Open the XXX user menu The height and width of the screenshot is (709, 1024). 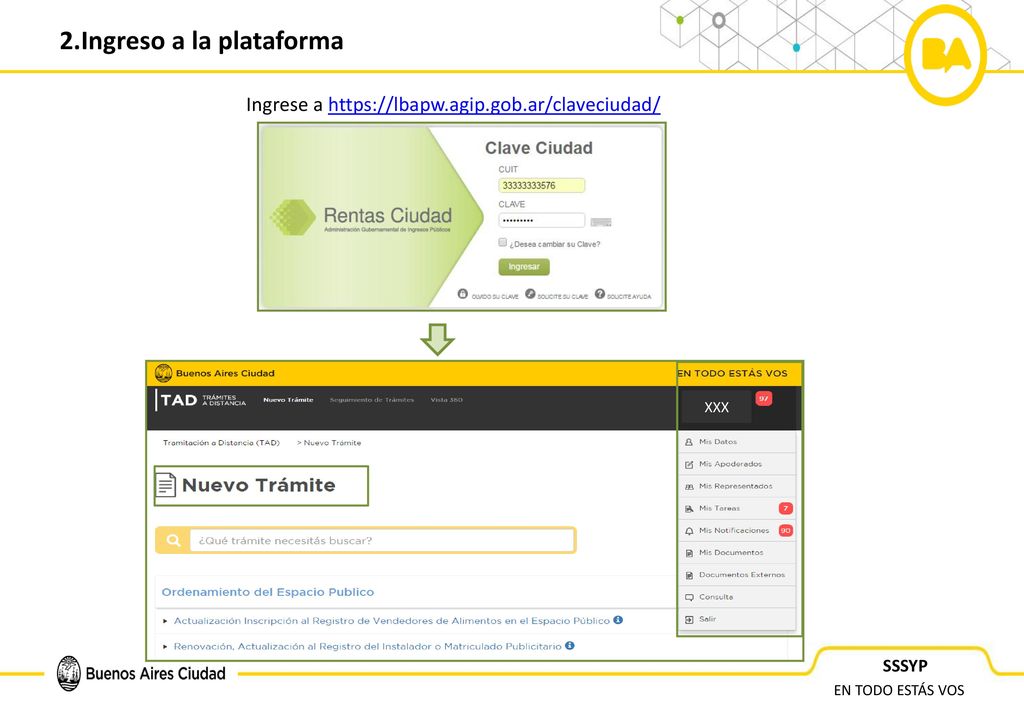[716, 407]
